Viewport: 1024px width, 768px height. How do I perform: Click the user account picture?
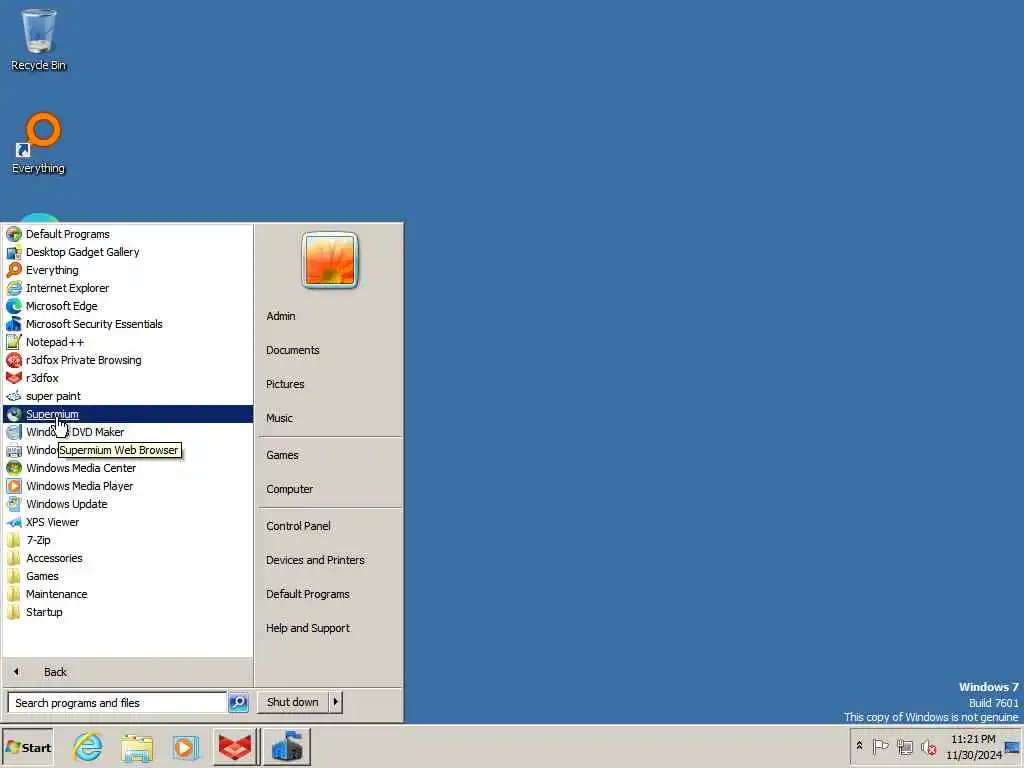click(x=330, y=261)
